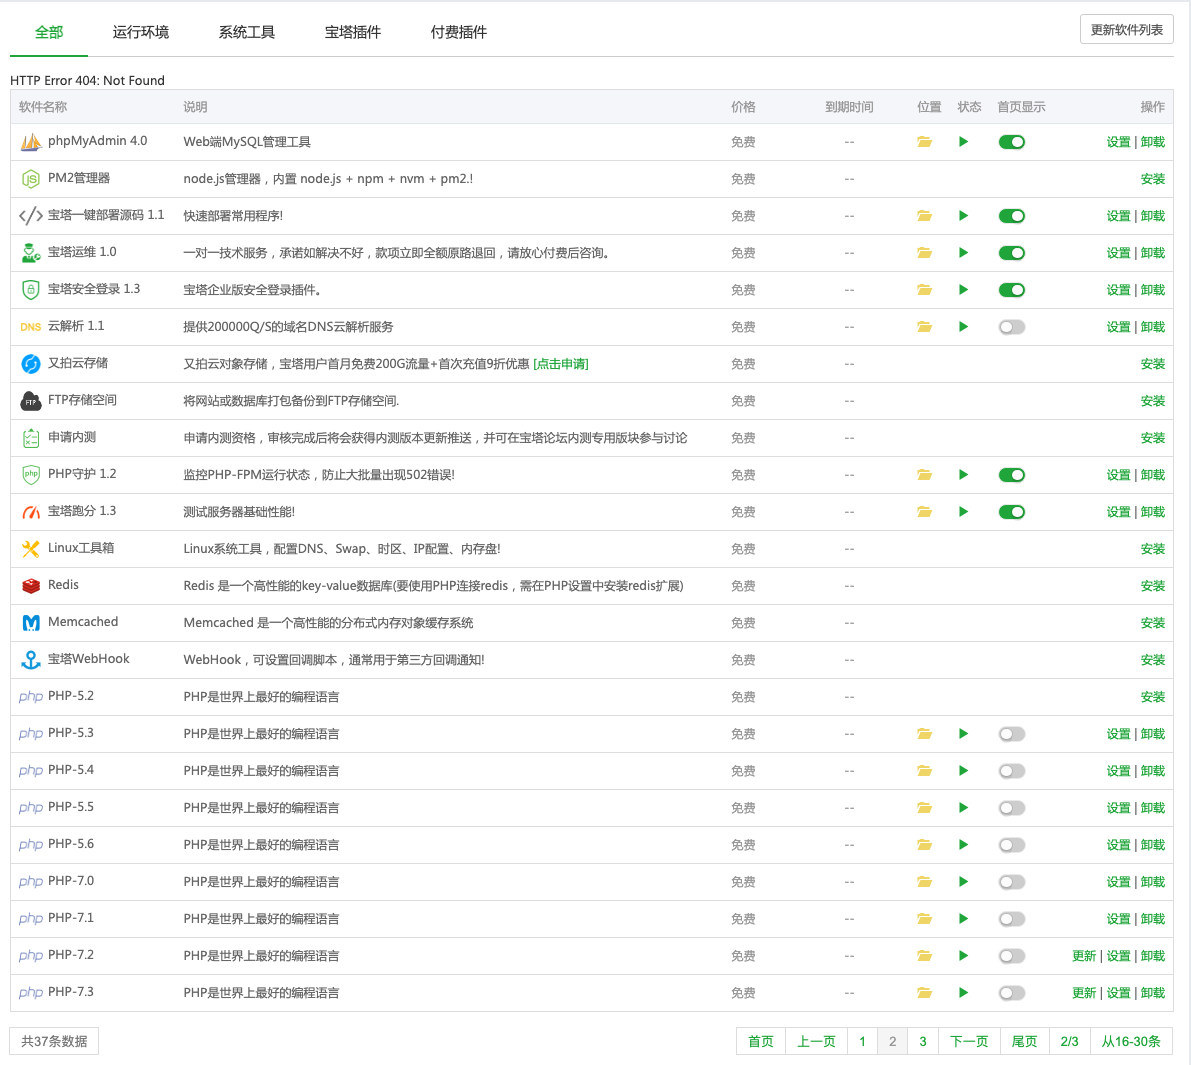
Task: Toggle homepage display for 宝塔安全登录 1.3
Action: [x=1012, y=289]
